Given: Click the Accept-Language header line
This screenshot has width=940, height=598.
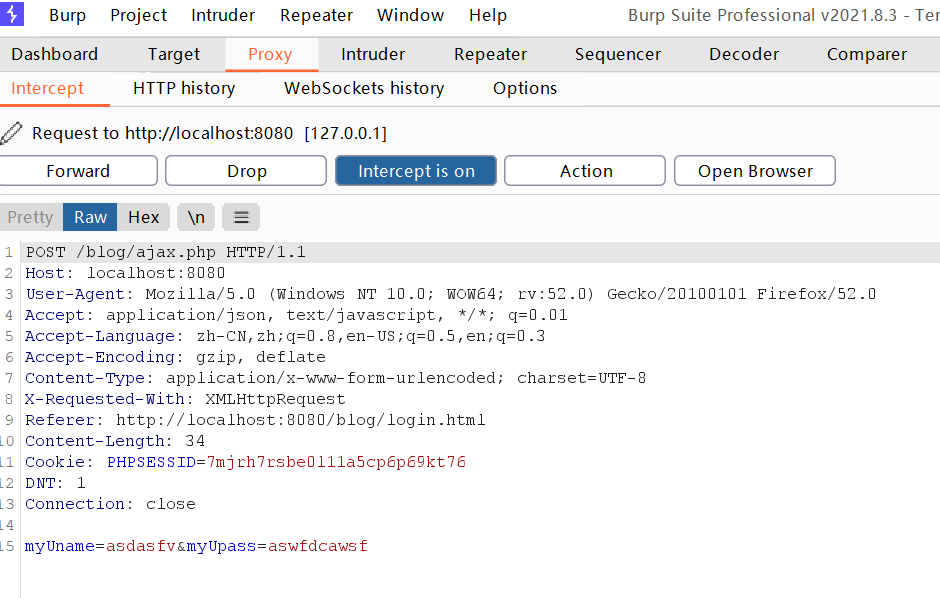Looking at the screenshot, I should pos(285,336).
